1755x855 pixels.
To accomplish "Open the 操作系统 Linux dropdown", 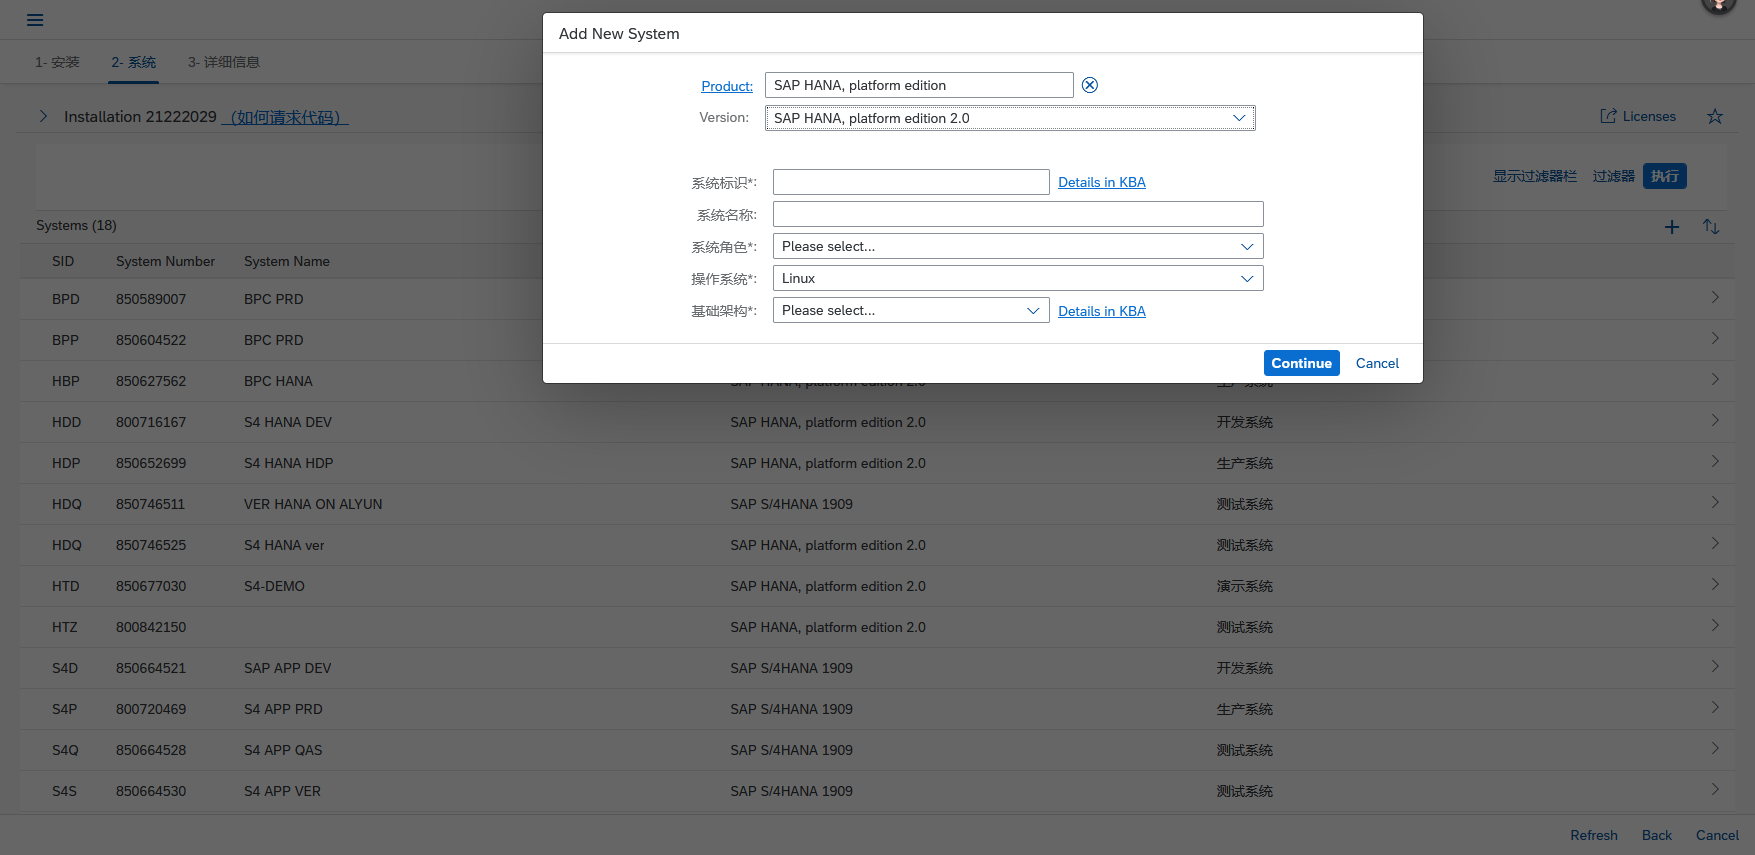I will pyautogui.click(x=1247, y=279).
